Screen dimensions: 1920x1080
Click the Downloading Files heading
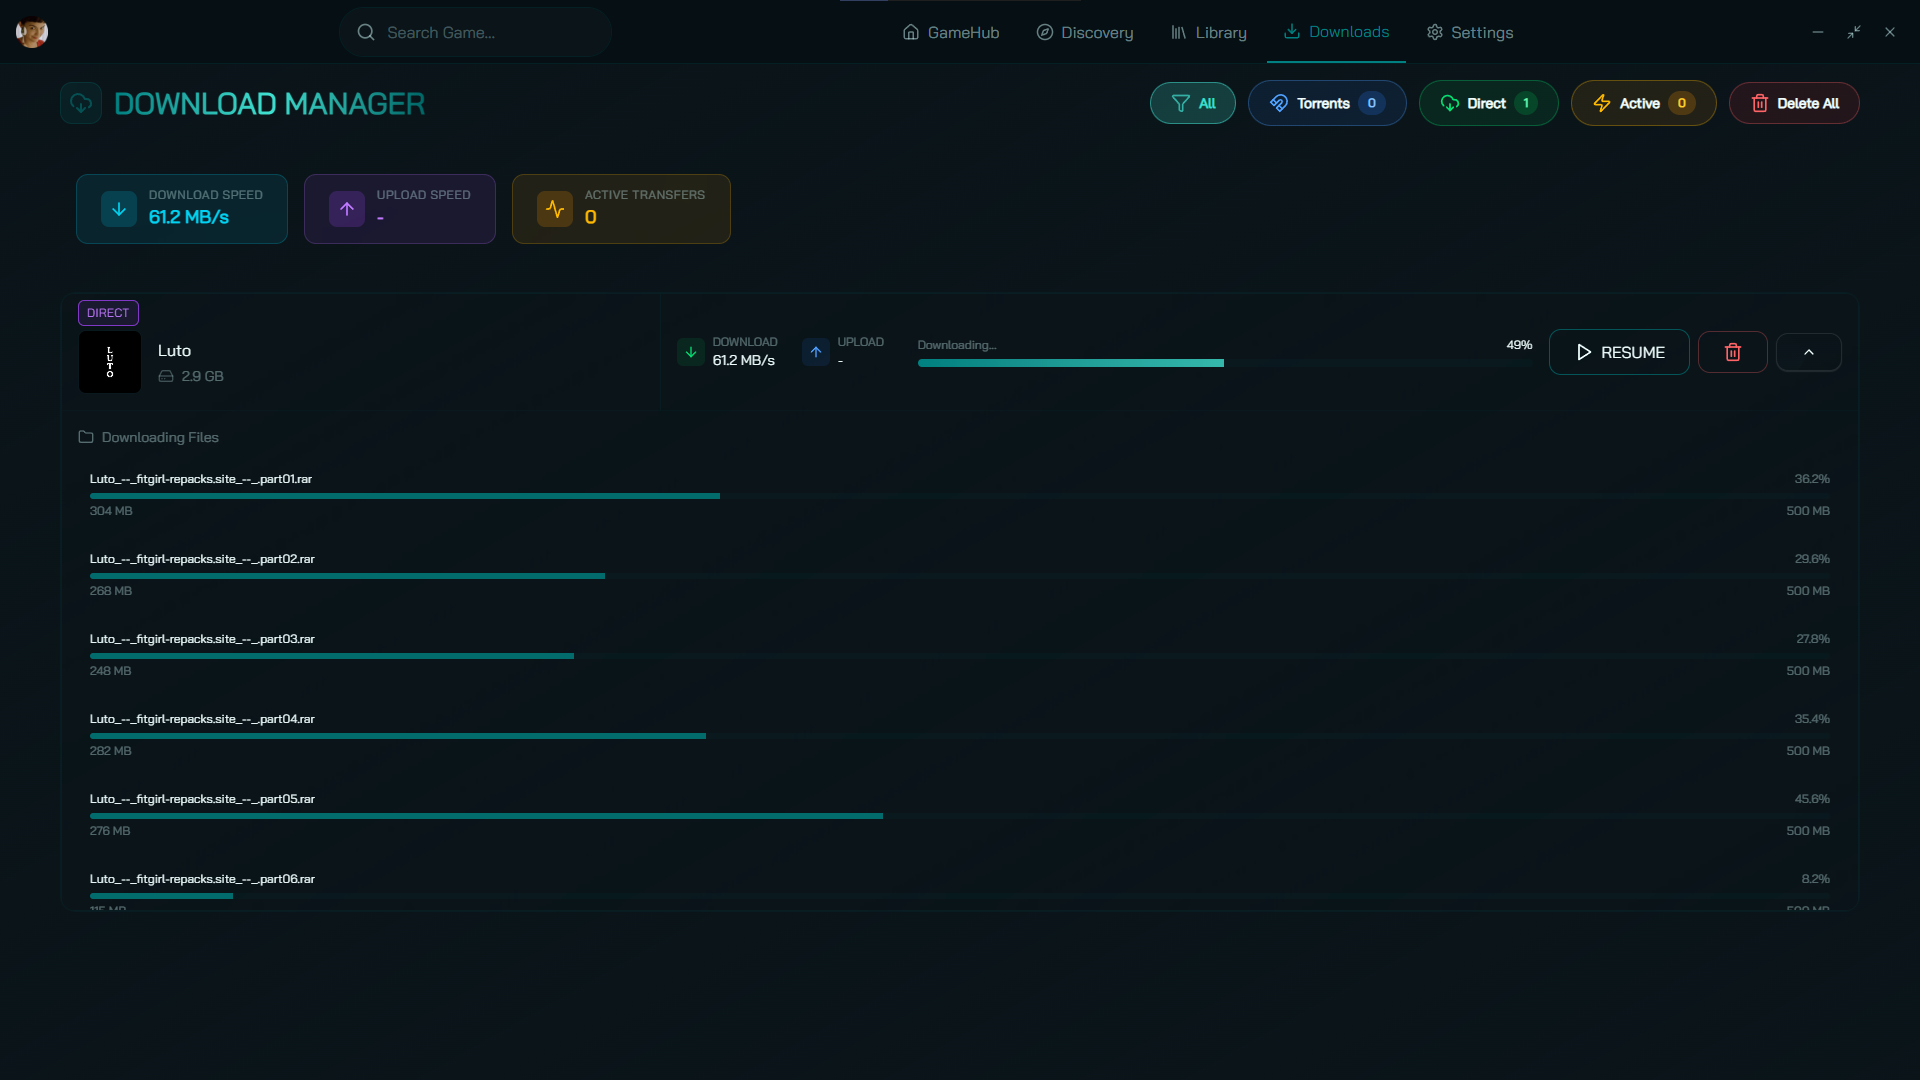tap(160, 437)
